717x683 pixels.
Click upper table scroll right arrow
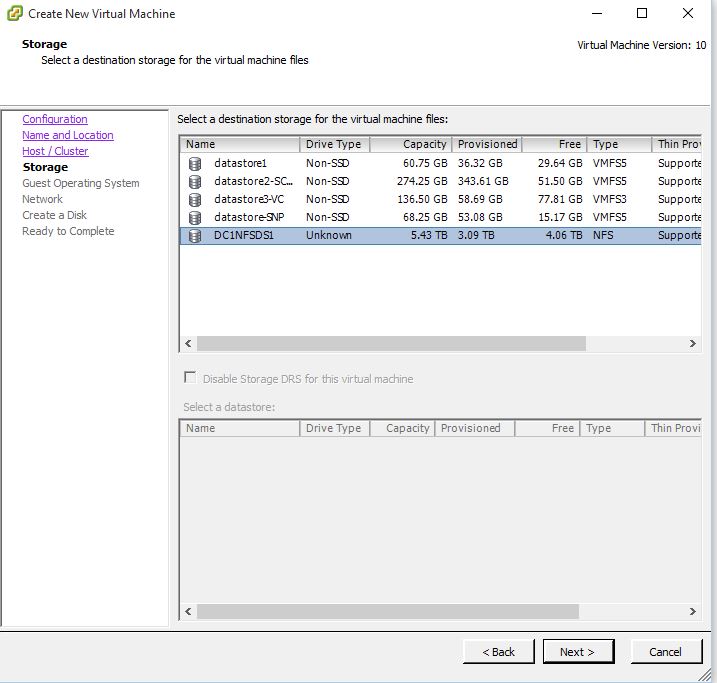[693, 343]
